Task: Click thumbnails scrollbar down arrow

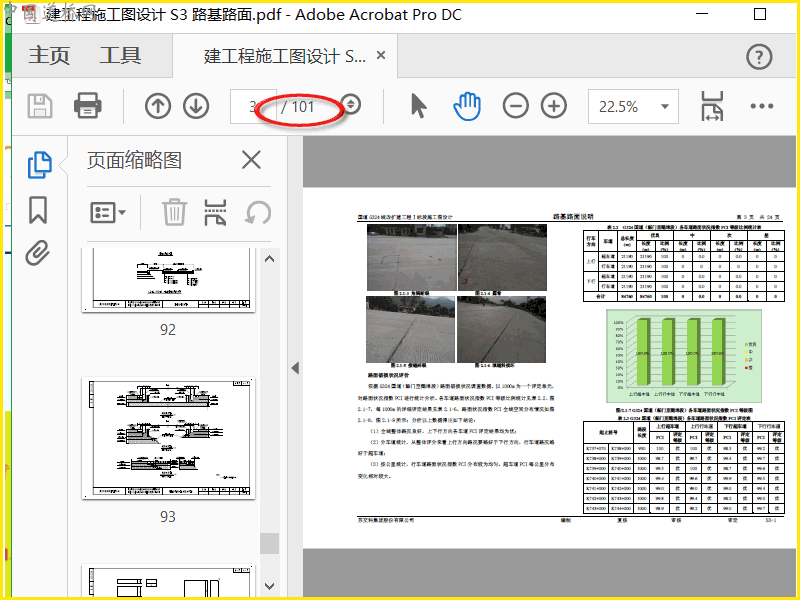Action: click(x=269, y=586)
